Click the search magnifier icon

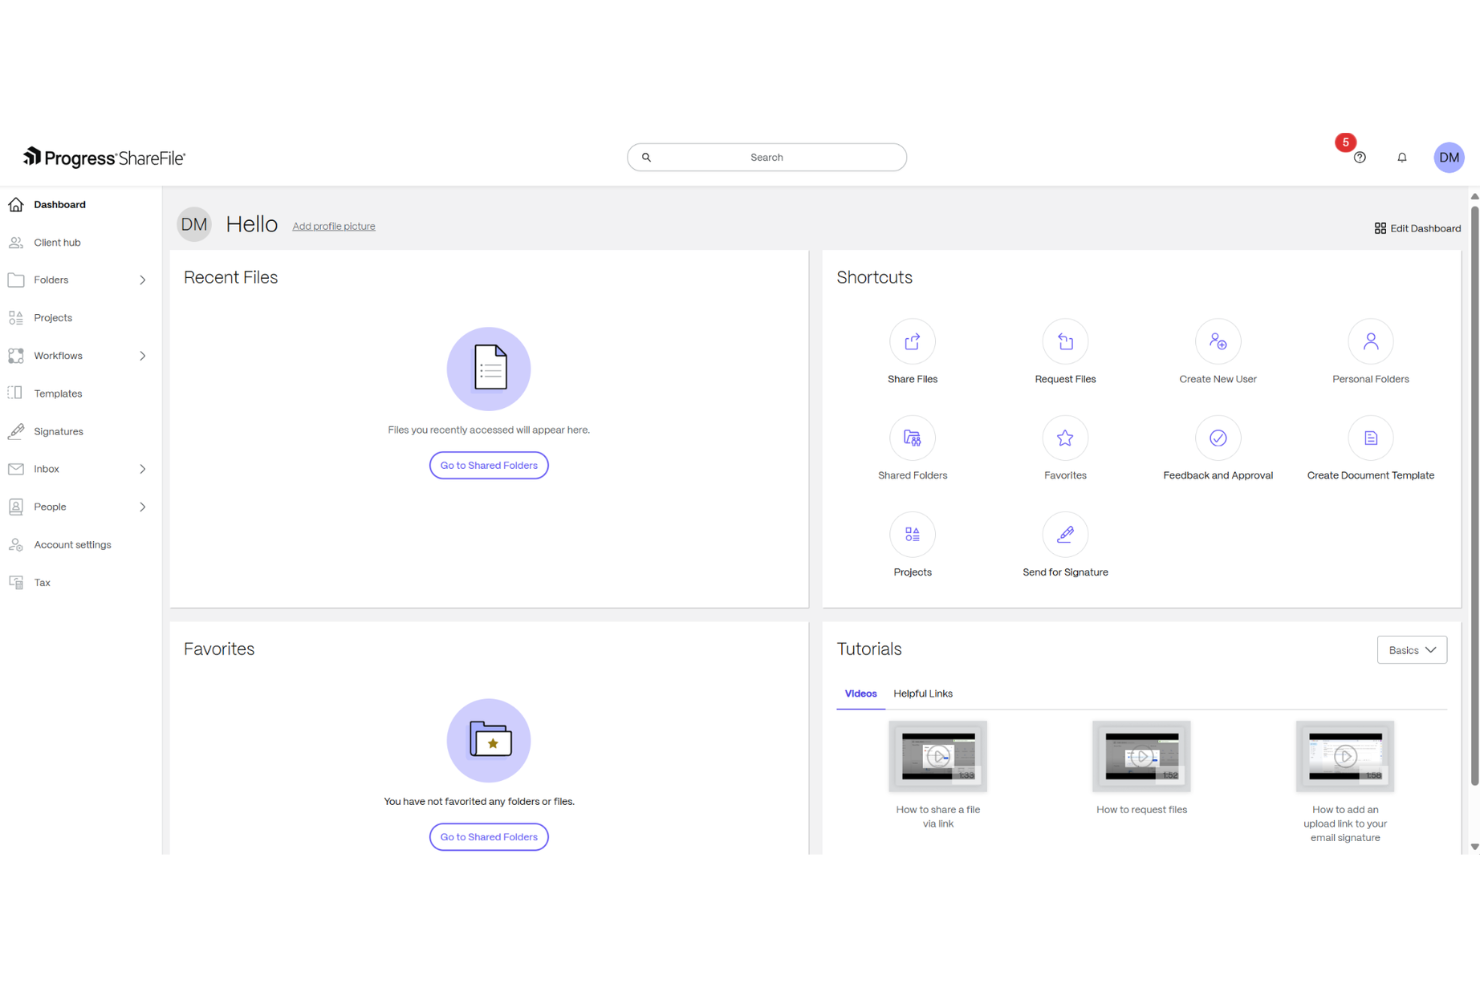[646, 157]
